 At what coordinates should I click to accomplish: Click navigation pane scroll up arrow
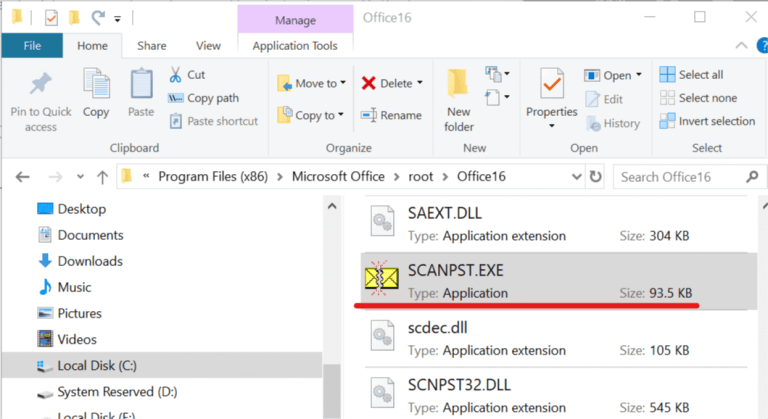tap(332, 206)
